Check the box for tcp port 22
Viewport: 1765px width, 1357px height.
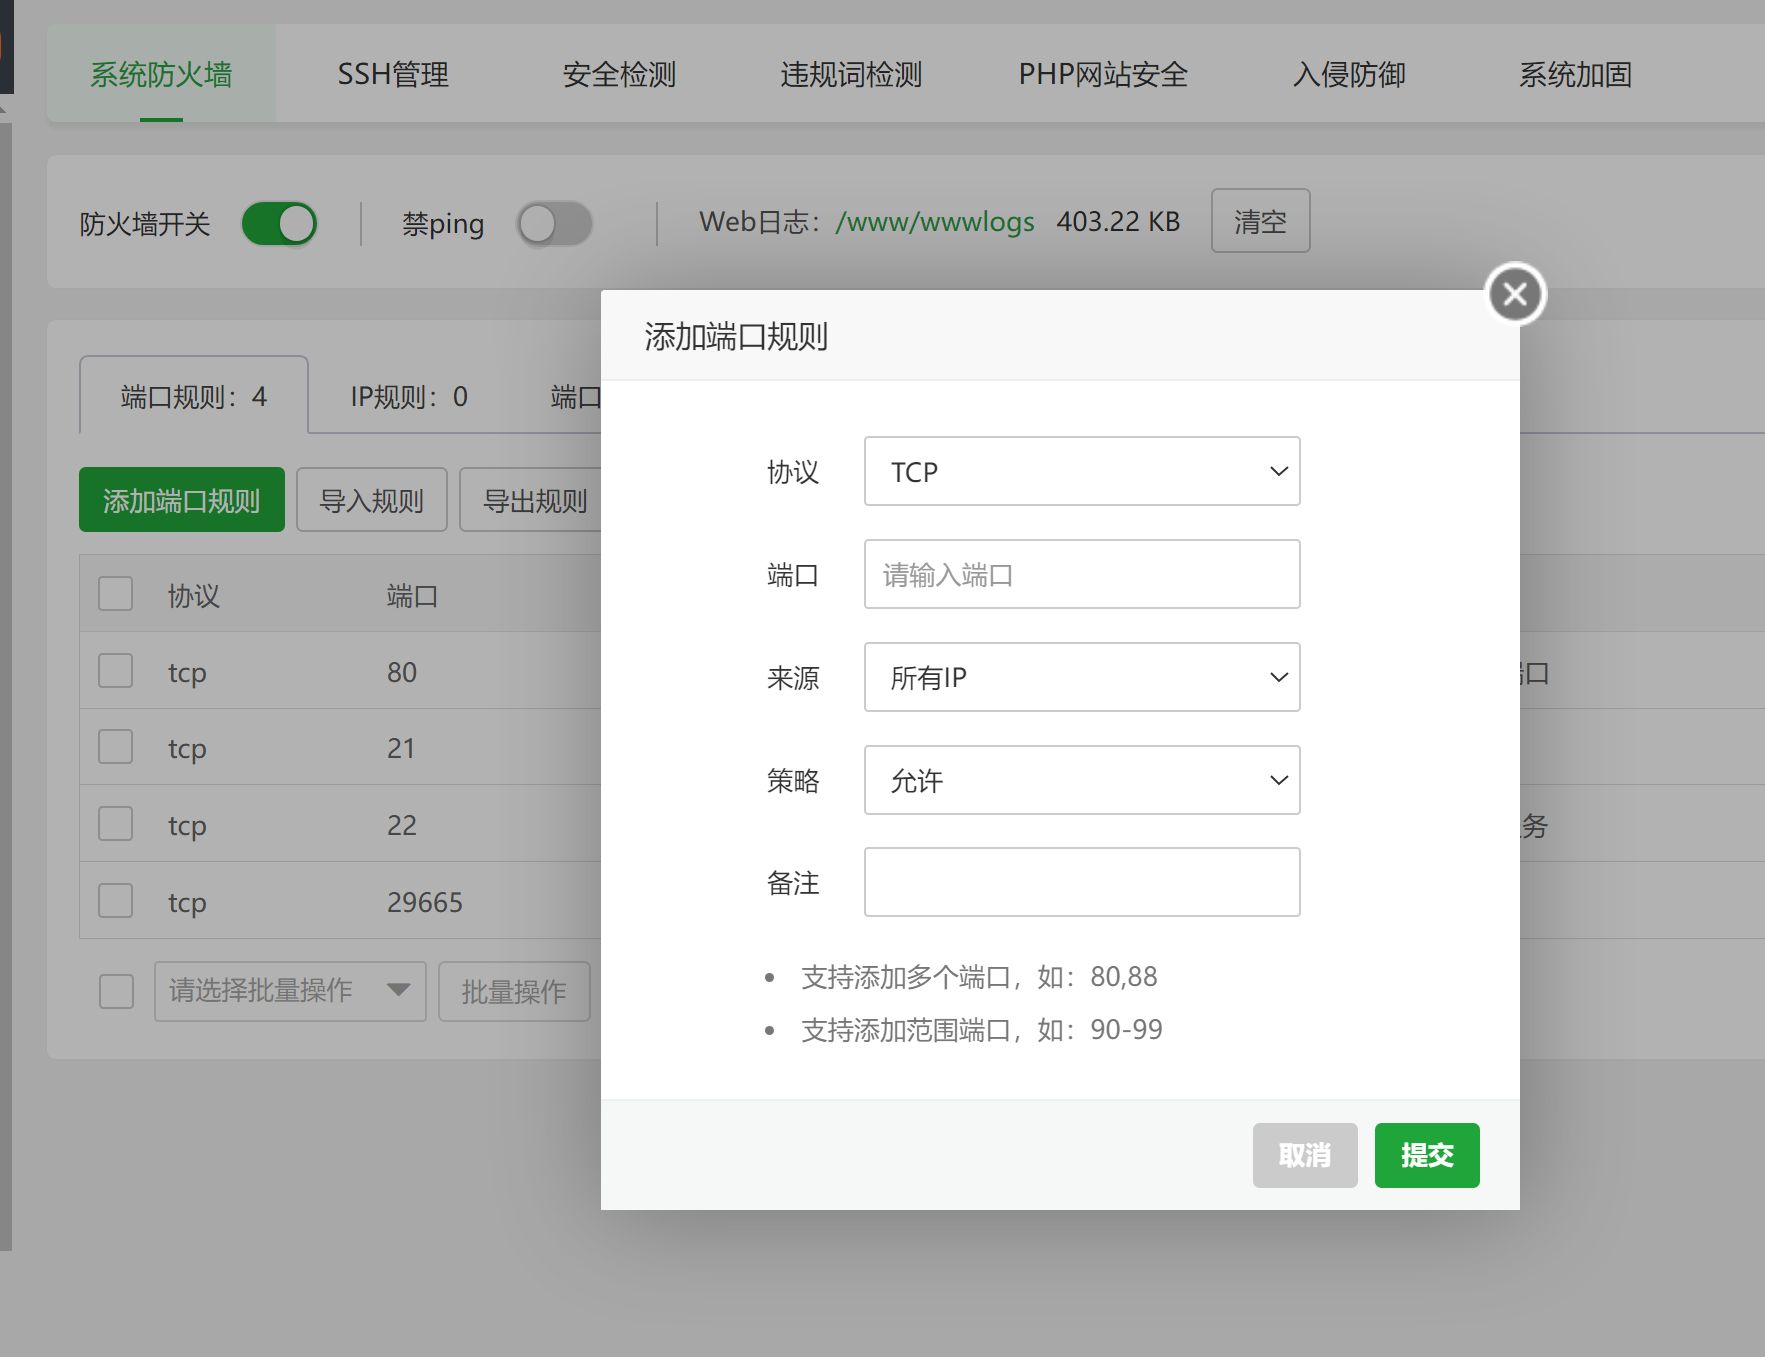[116, 823]
